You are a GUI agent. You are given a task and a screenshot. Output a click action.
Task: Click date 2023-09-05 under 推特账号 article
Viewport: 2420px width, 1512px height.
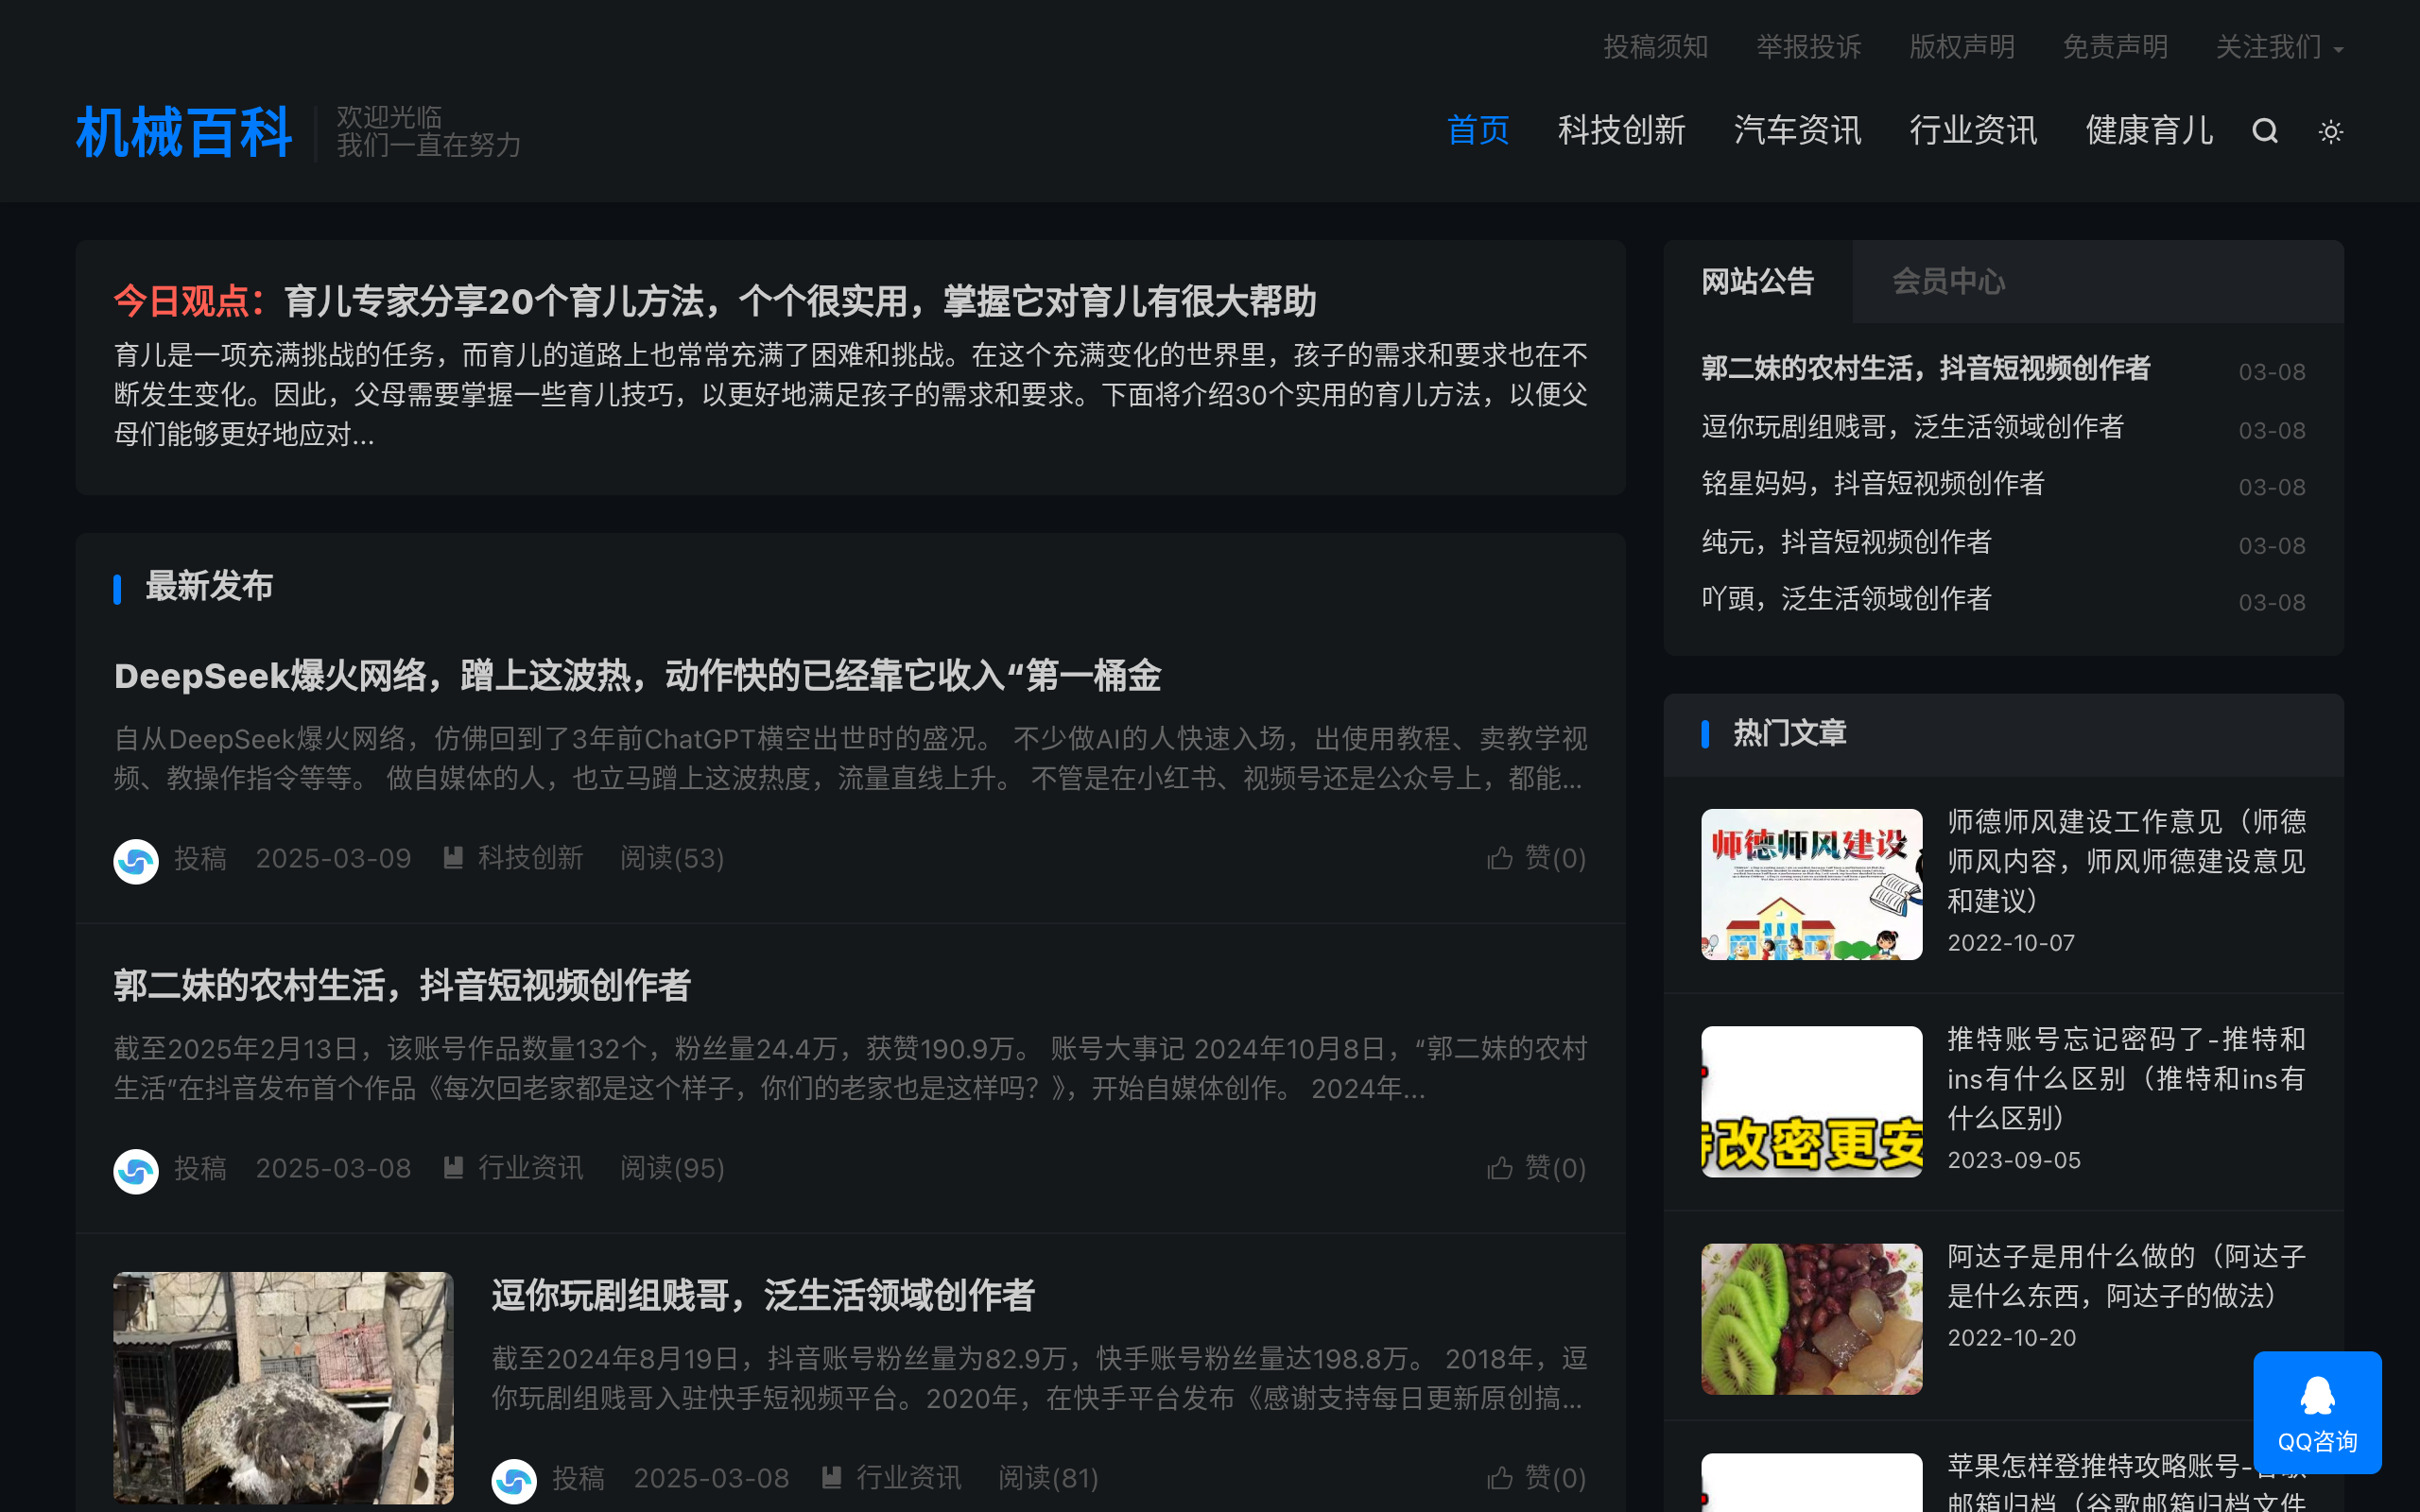[2014, 1160]
